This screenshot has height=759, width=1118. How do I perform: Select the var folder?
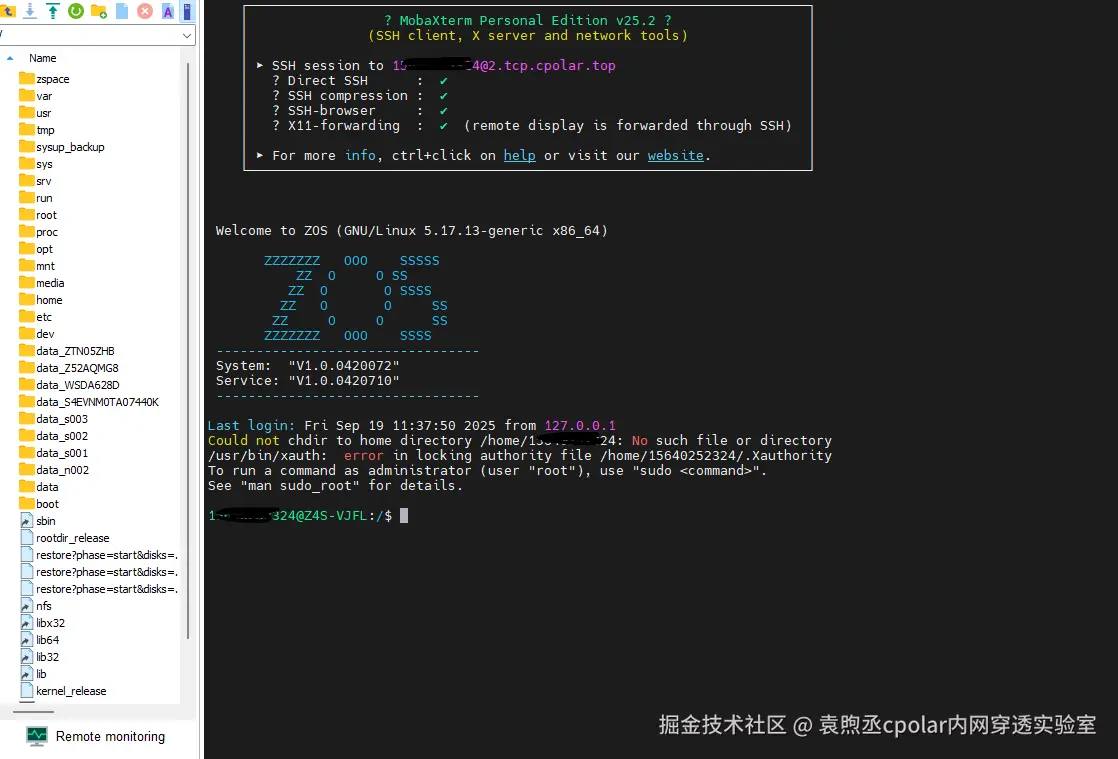(x=44, y=96)
